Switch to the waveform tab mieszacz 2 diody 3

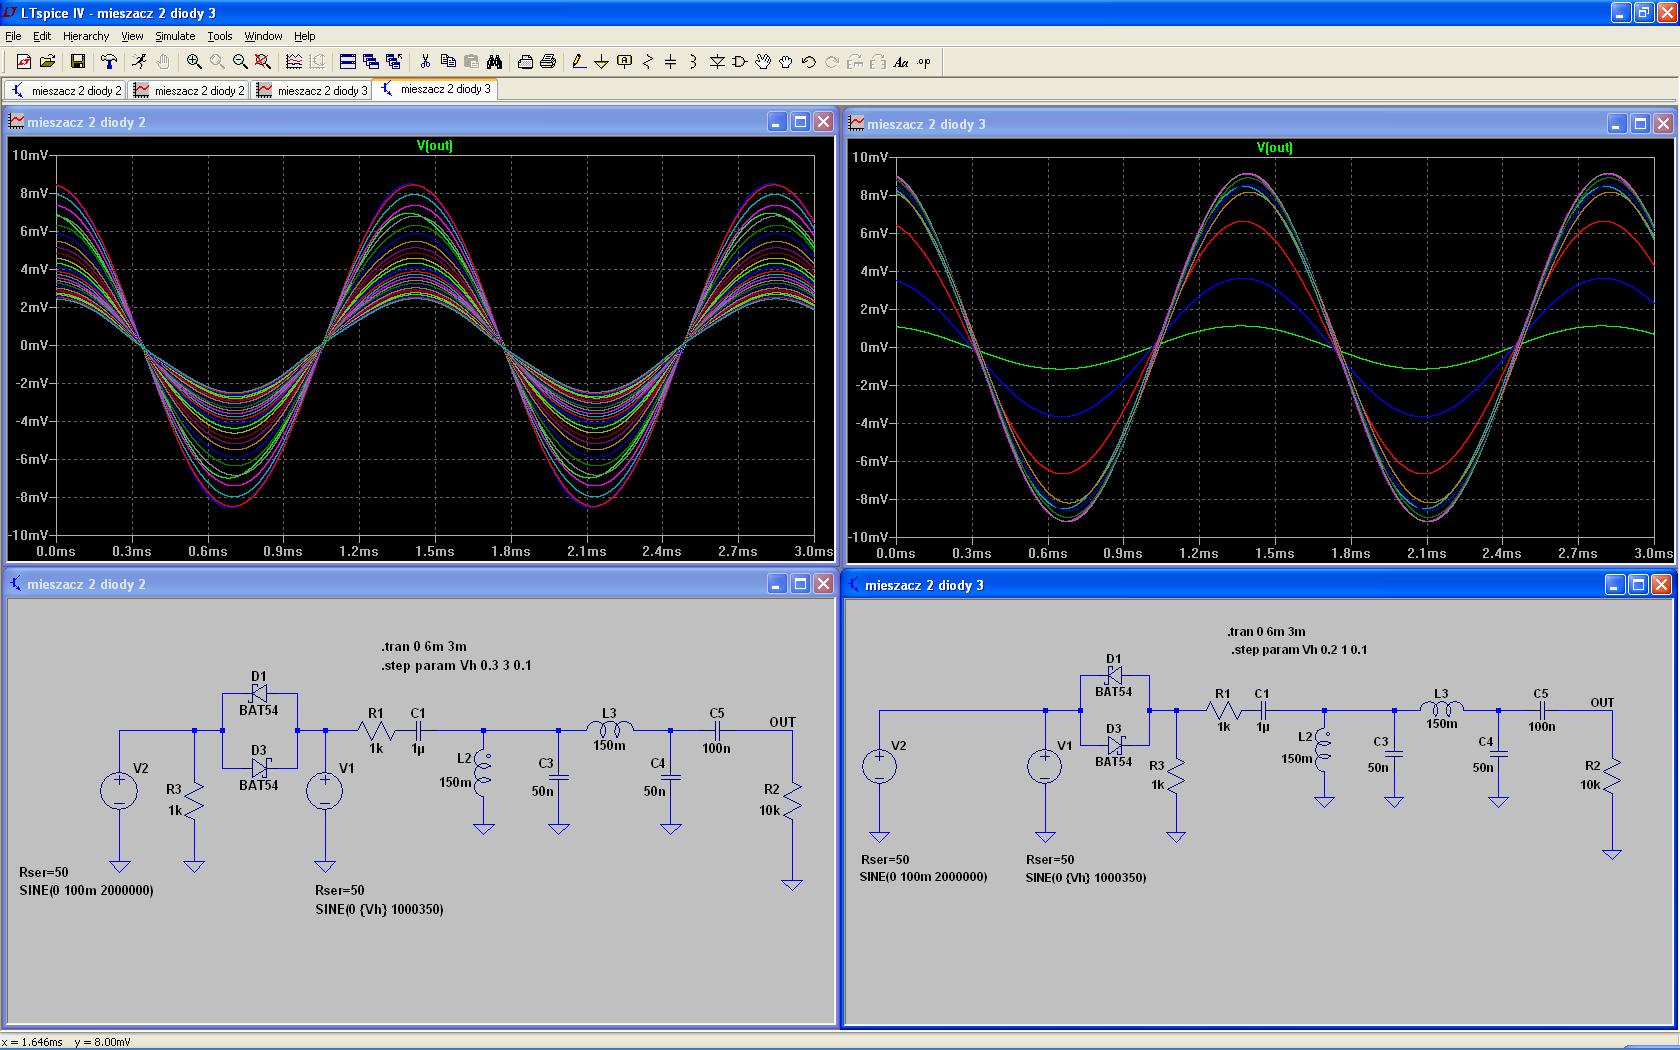312,90
